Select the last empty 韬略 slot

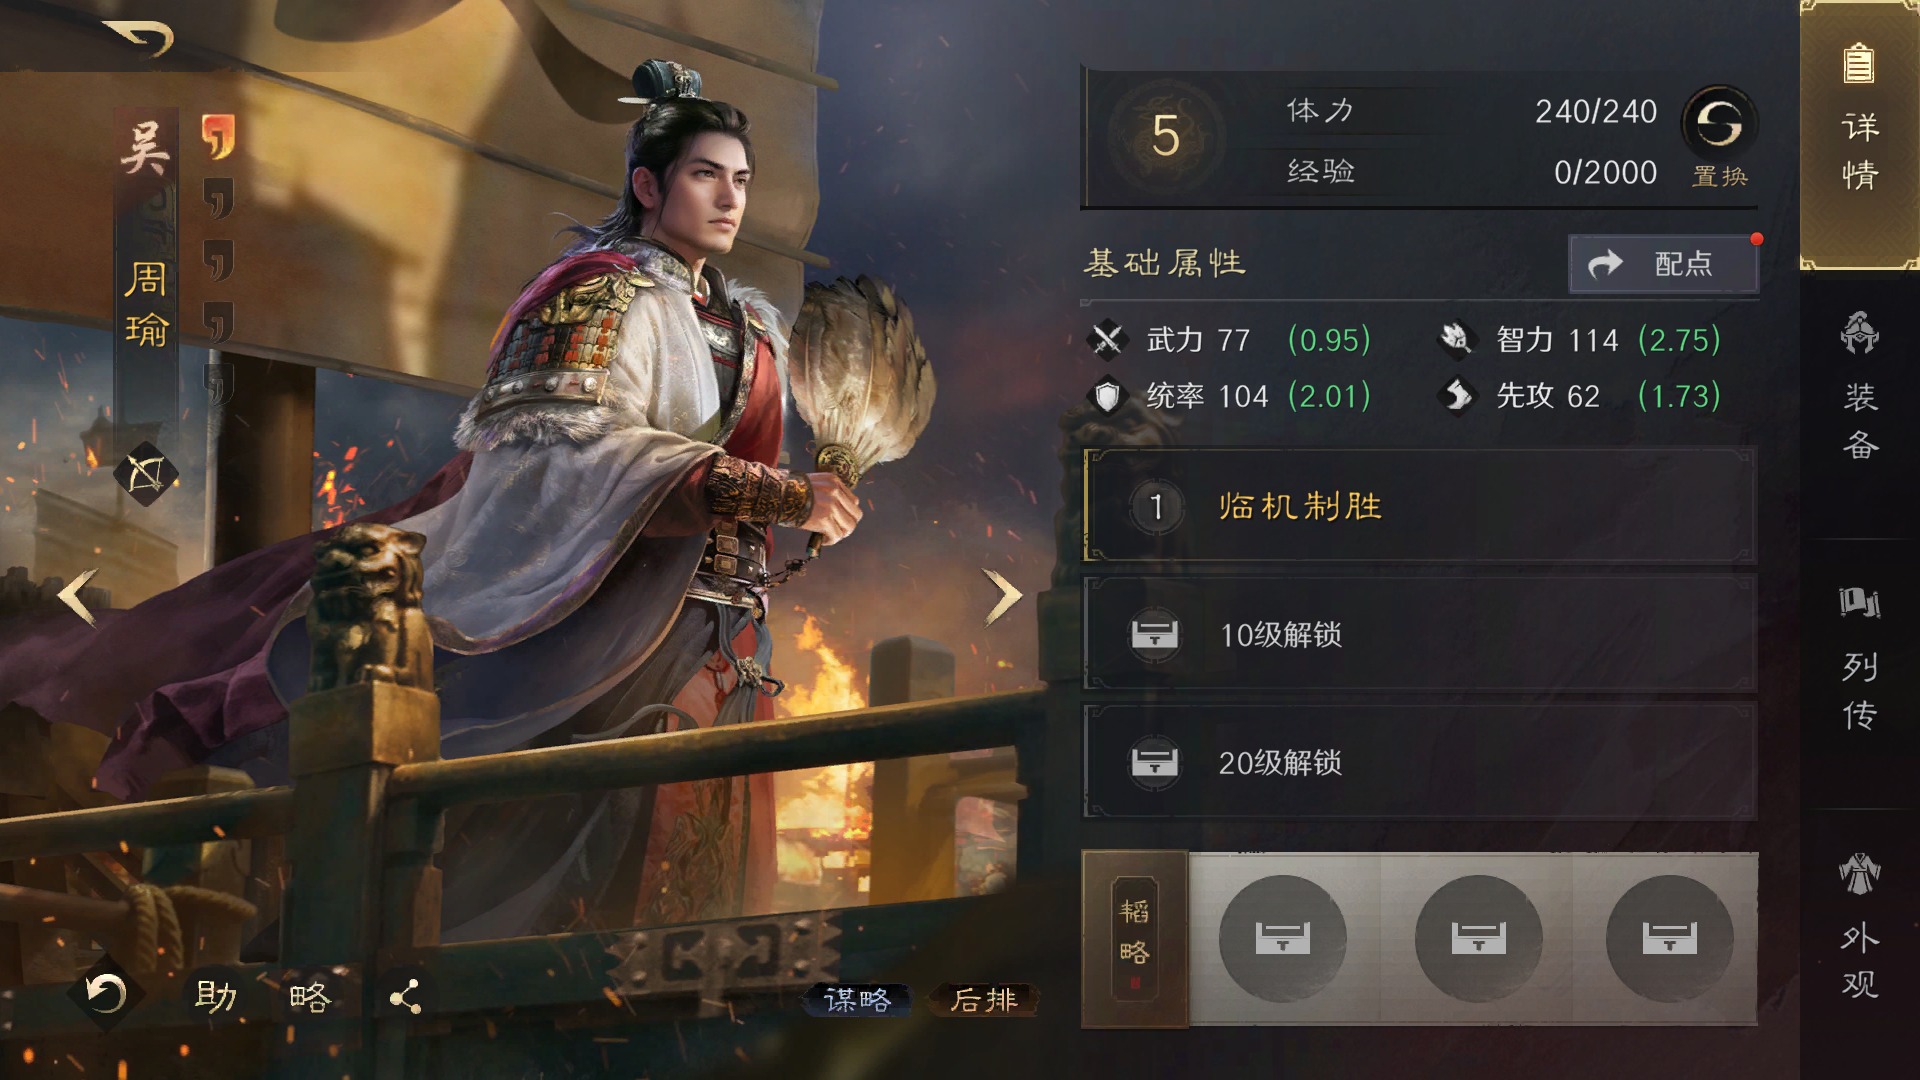tap(1669, 938)
